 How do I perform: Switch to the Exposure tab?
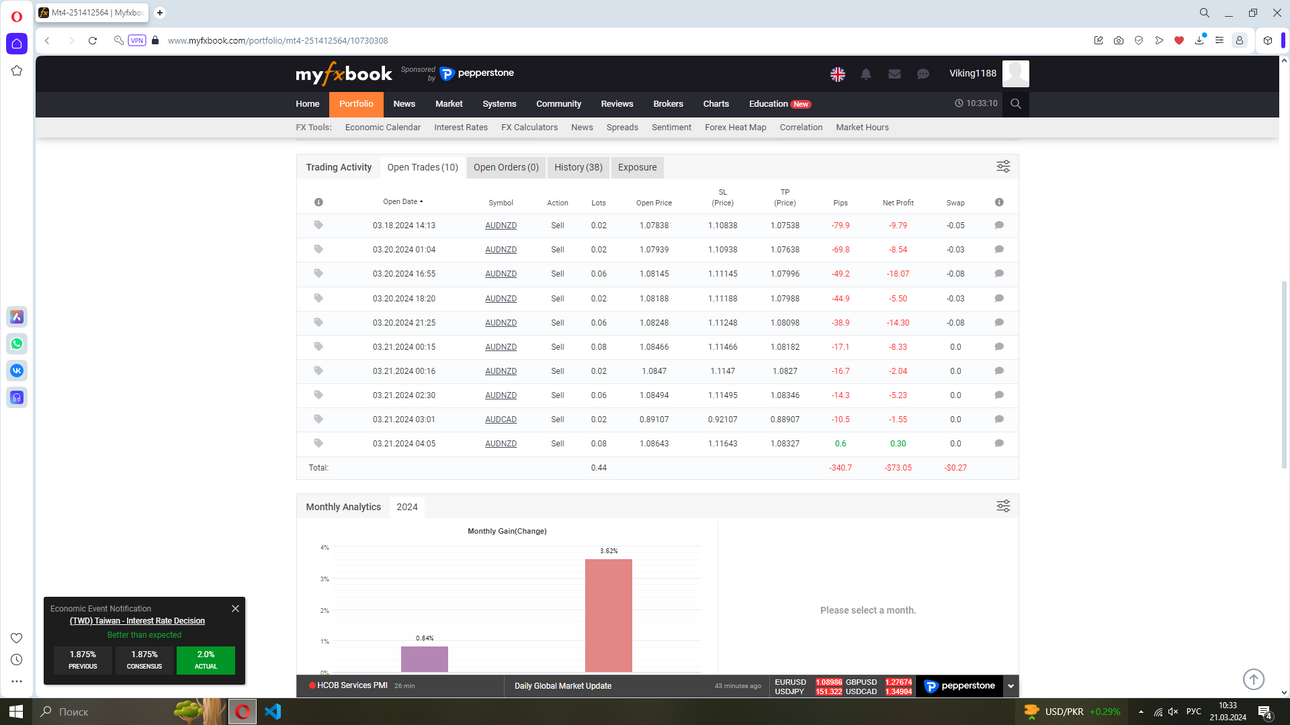637,167
